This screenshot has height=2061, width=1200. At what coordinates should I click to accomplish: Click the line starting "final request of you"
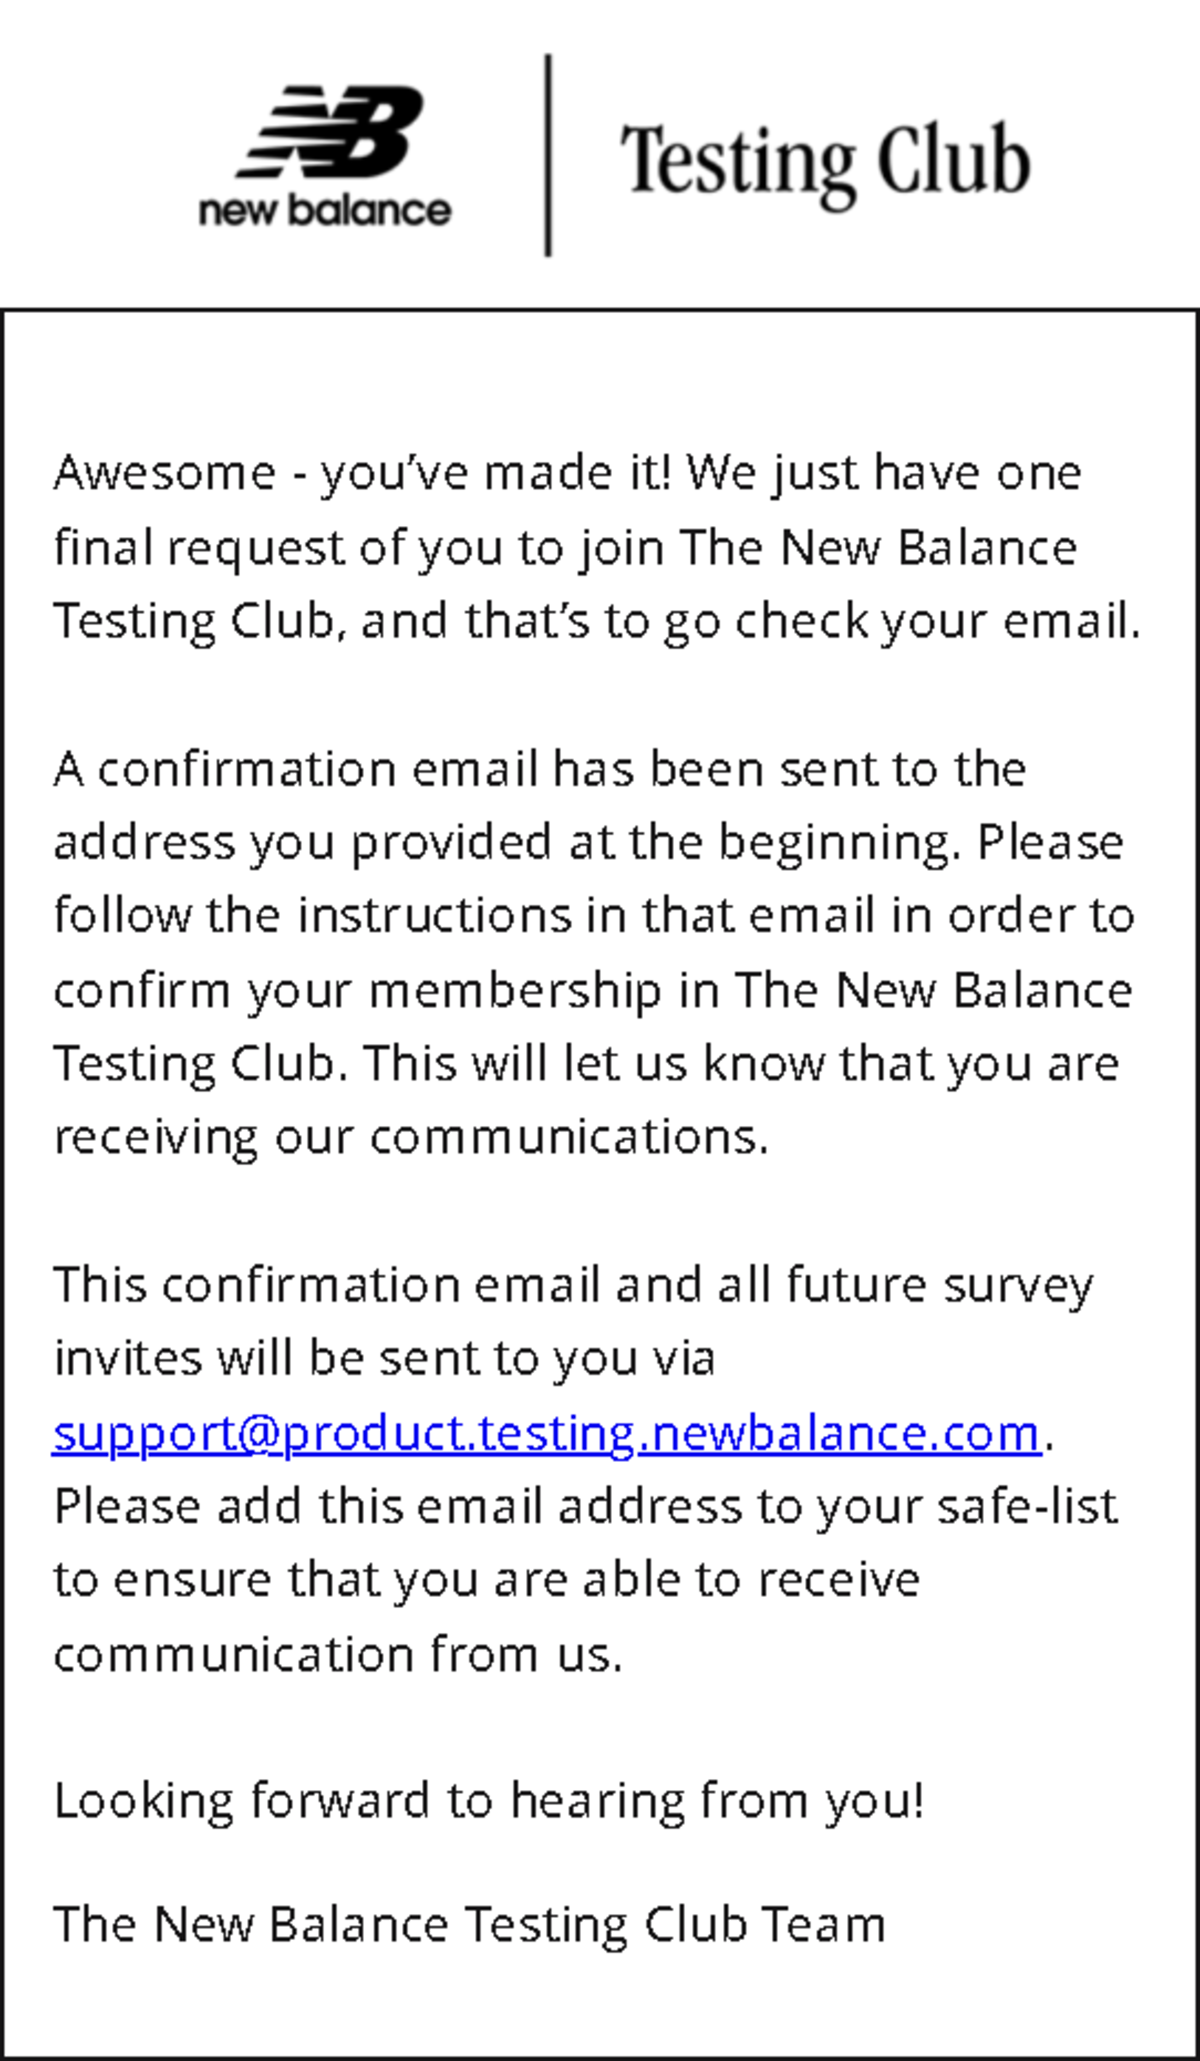click(565, 548)
